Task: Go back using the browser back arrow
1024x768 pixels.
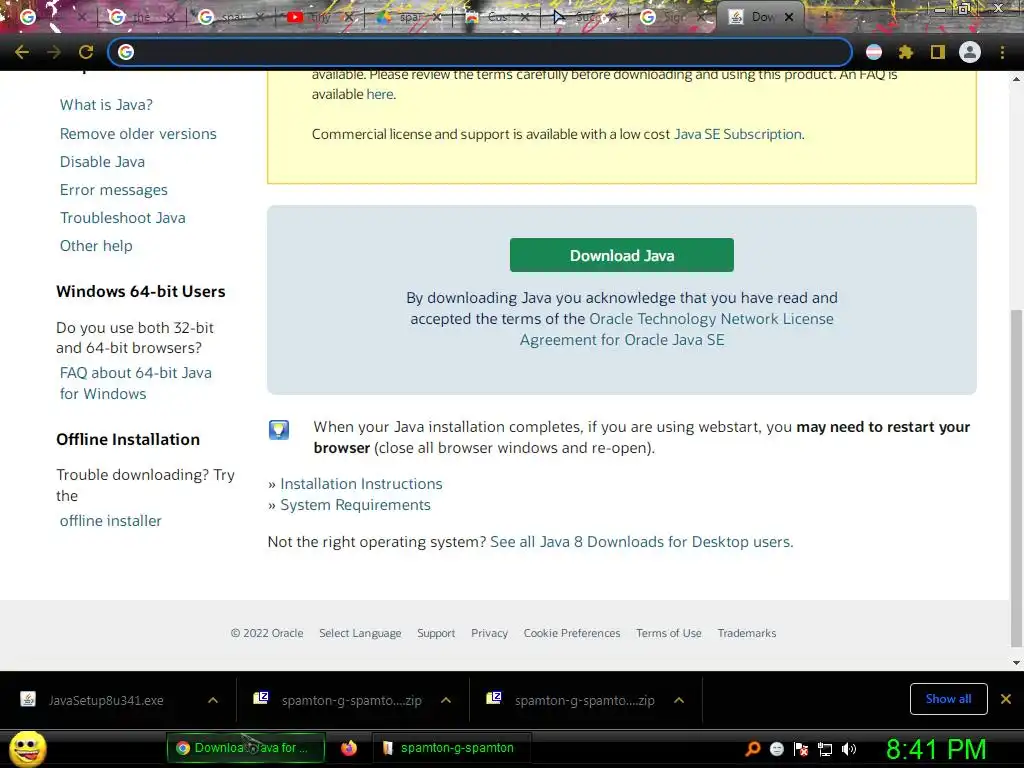Action: 22,52
